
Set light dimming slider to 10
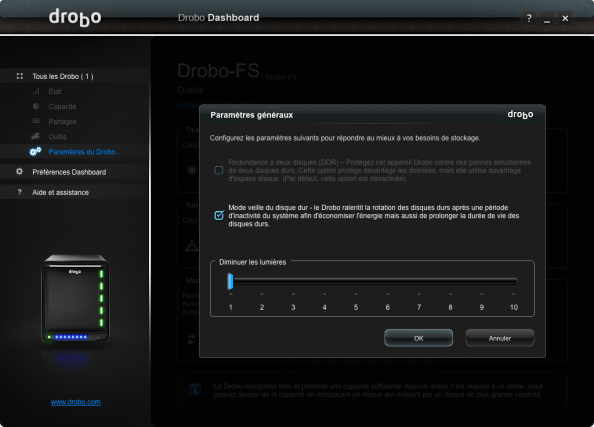tap(514, 281)
